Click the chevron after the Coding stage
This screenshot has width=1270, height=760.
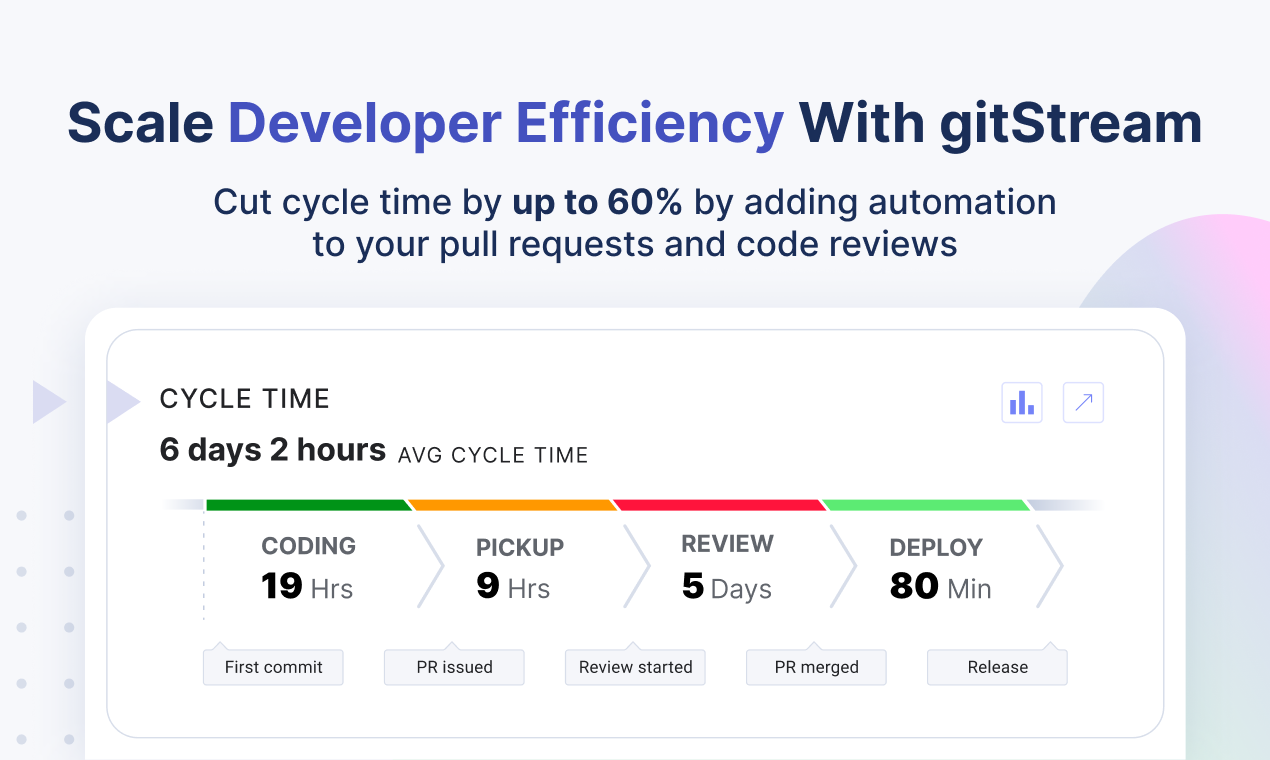(430, 565)
